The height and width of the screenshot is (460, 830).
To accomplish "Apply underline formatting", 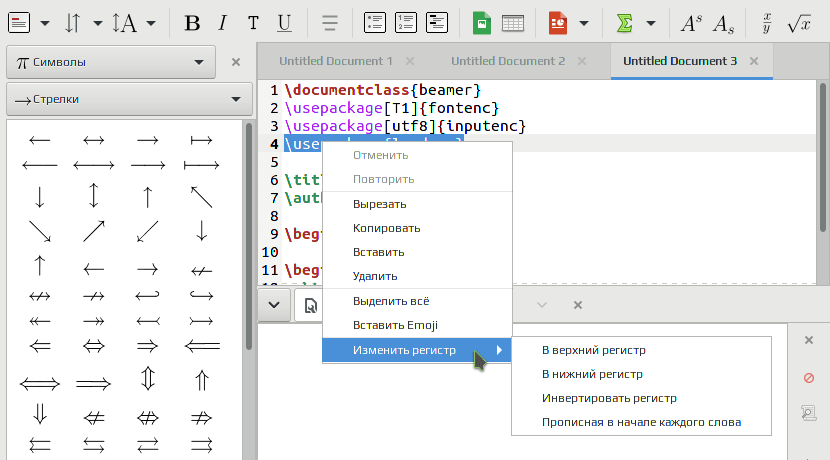I will 284,23.
